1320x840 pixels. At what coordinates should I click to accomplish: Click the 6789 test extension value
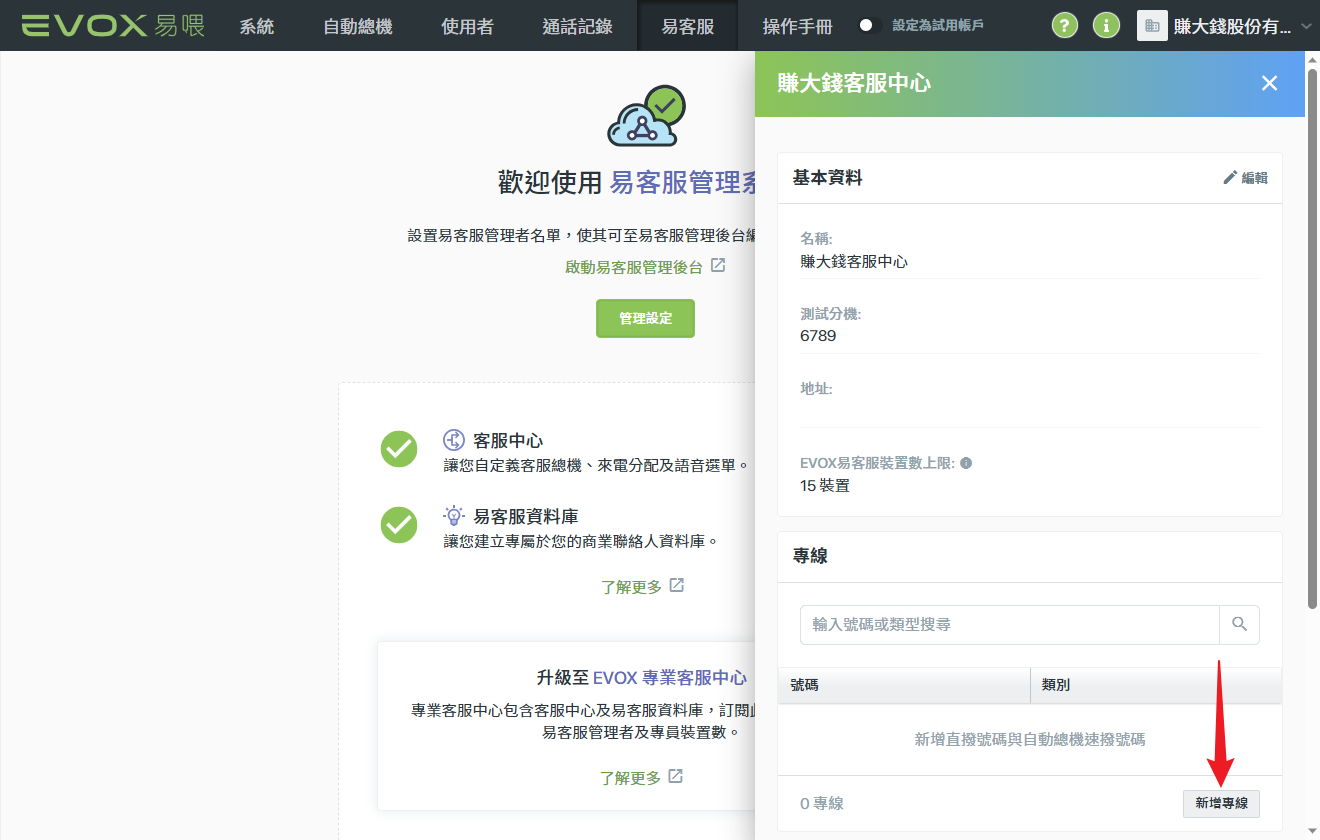(x=818, y=336)
